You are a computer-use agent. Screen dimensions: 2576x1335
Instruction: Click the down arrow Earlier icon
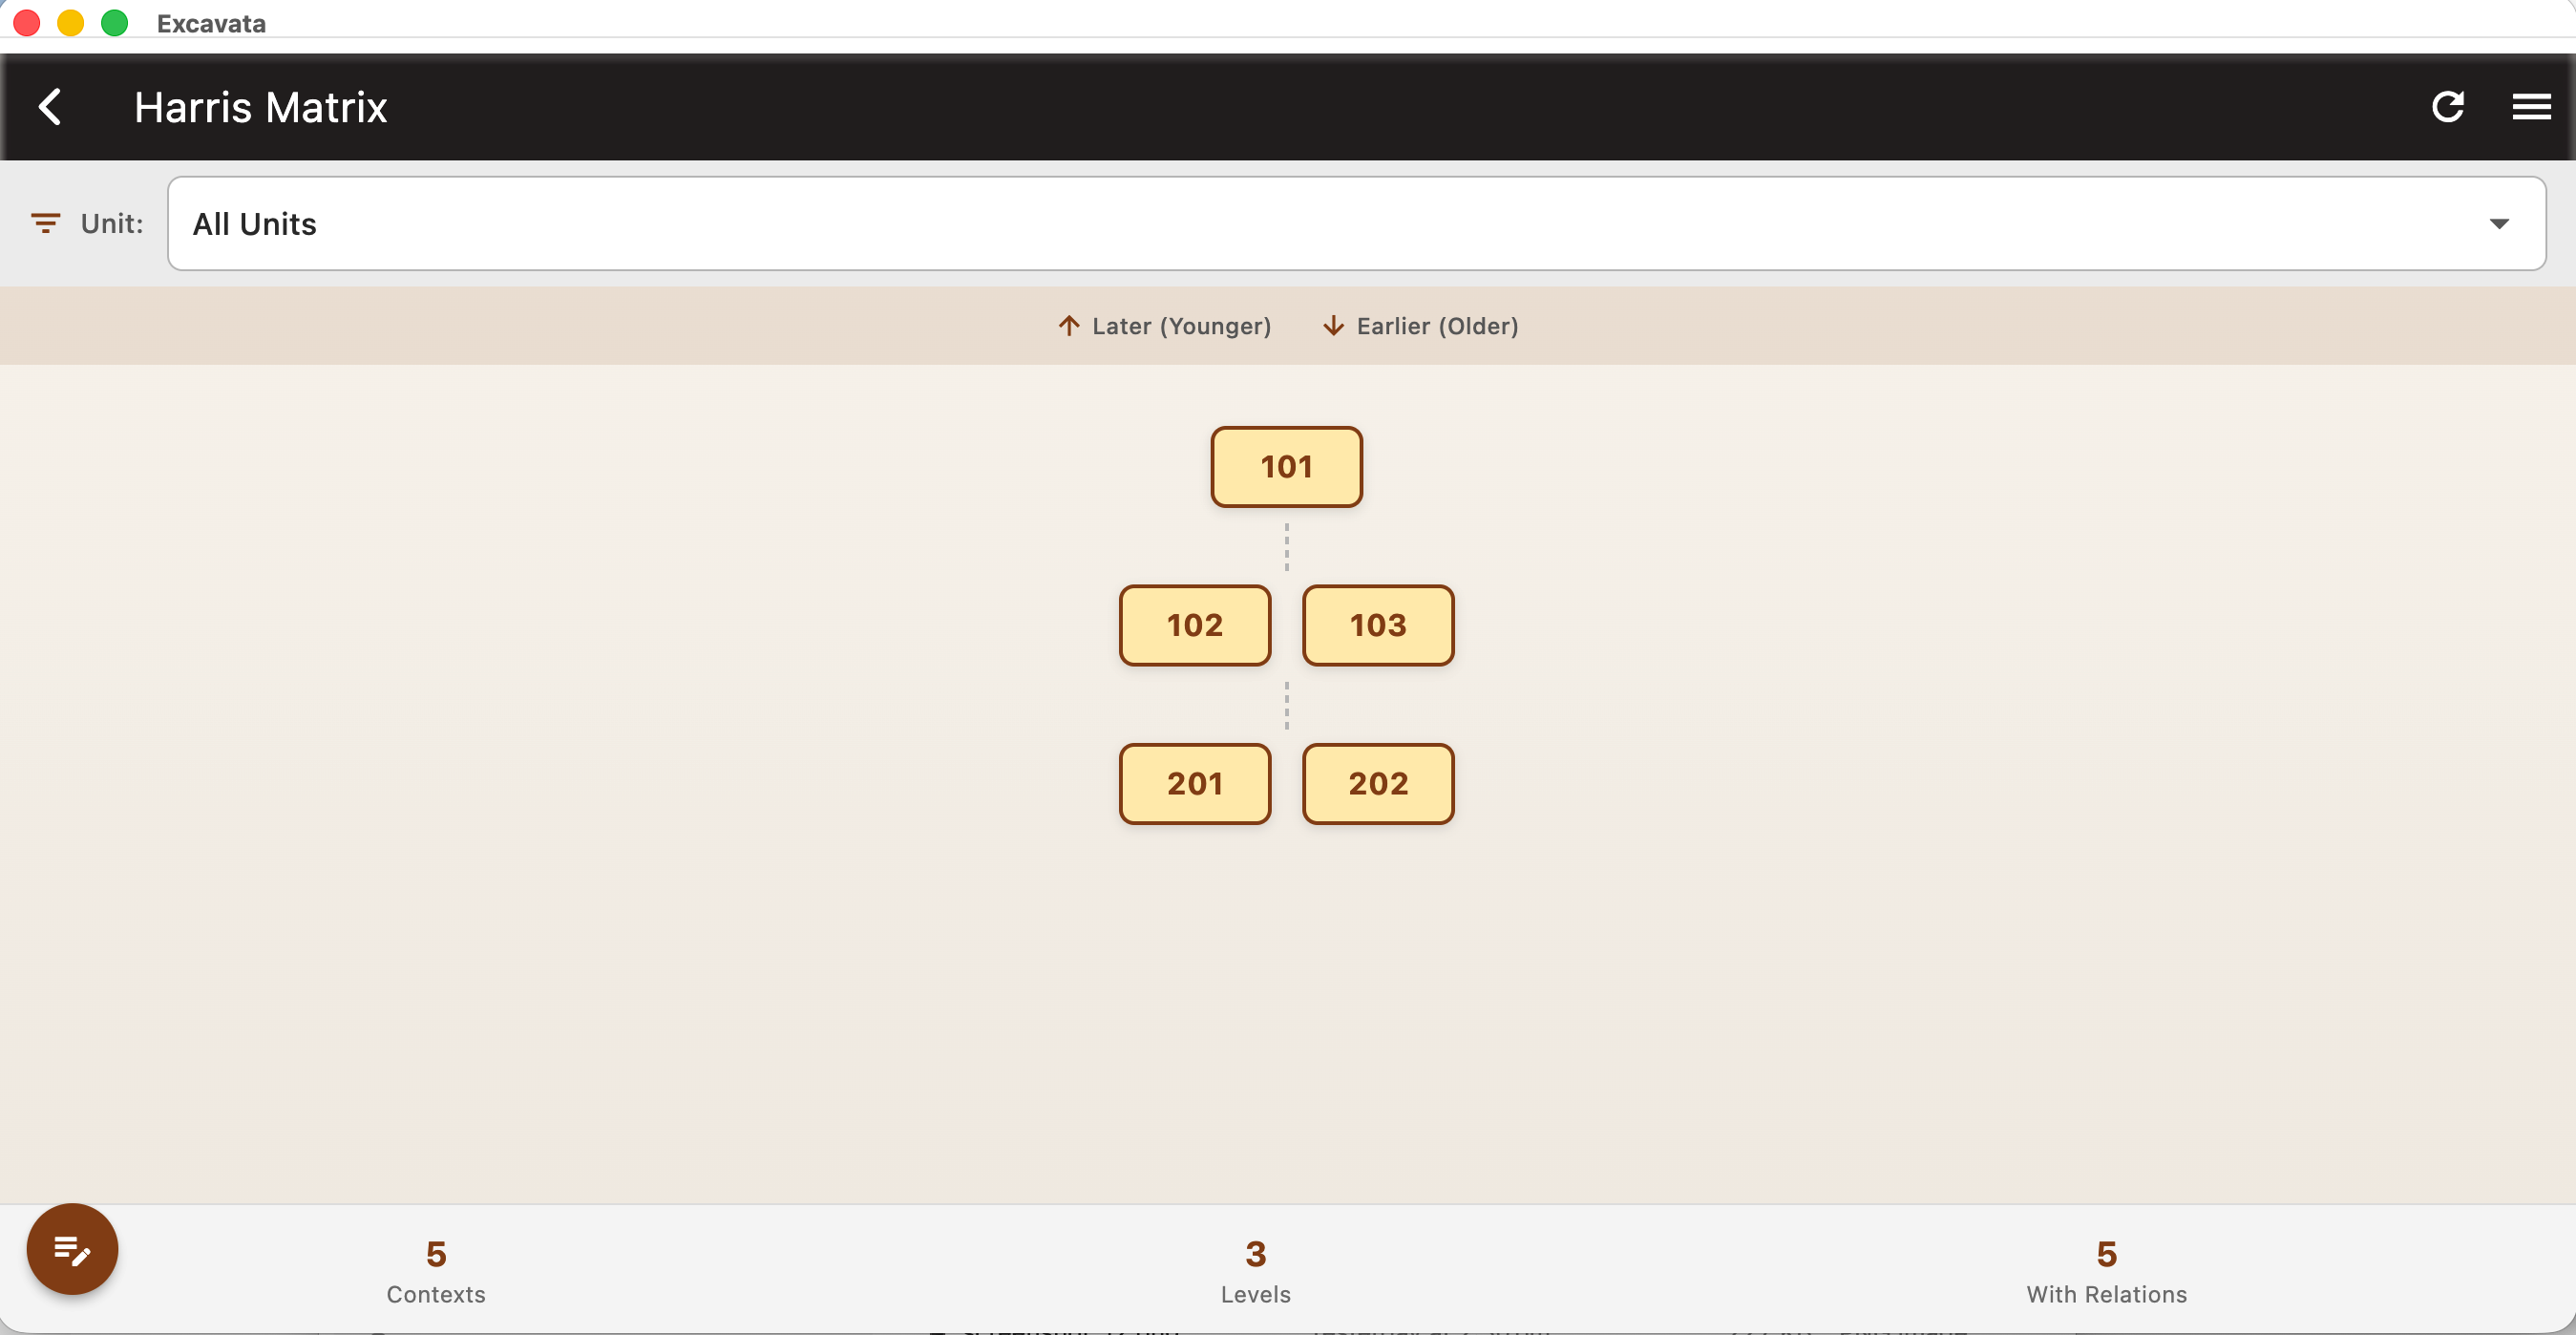1333,326
